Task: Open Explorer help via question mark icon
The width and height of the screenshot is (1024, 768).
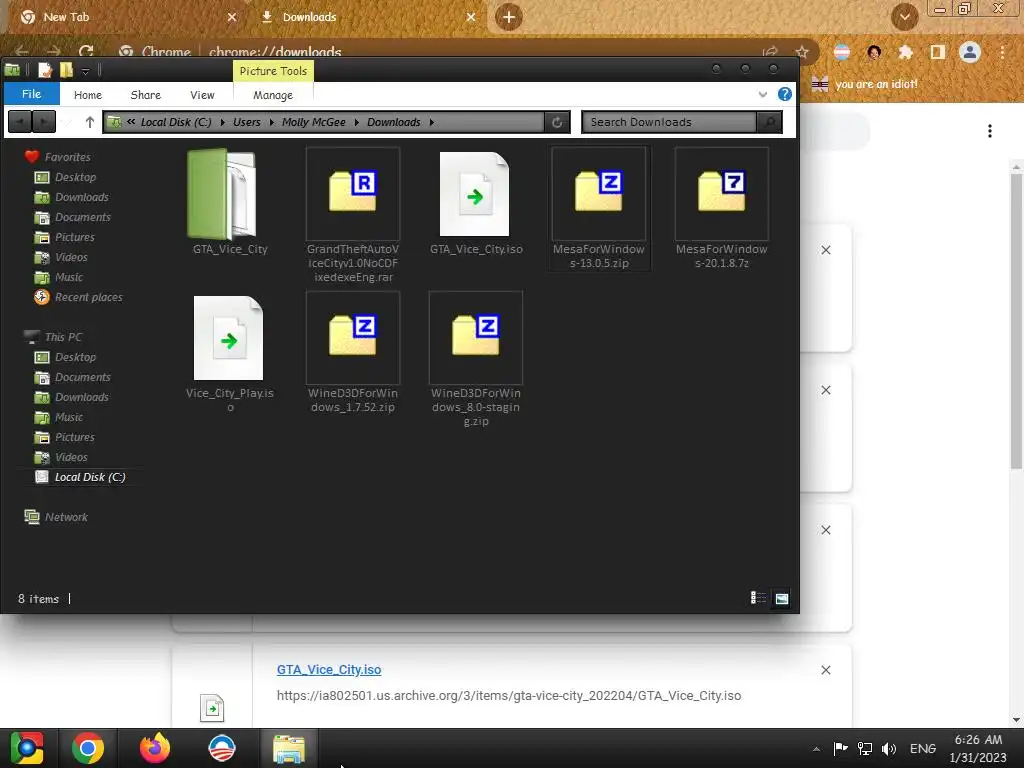Action: (785, 94)
